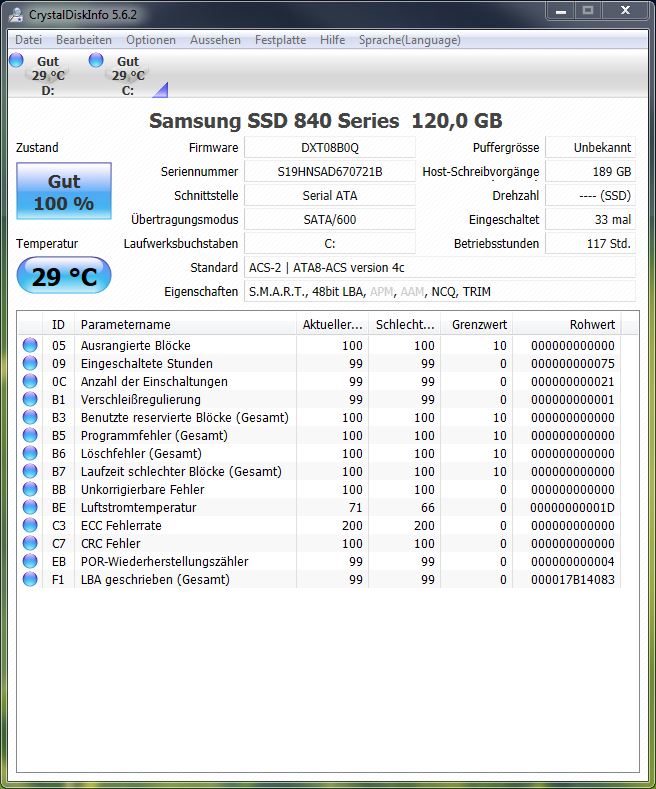This screenshot has height=789, width=656.
Task: Click status orb for Benutzte reservierte Blöcke
Action: pos(30,417)
